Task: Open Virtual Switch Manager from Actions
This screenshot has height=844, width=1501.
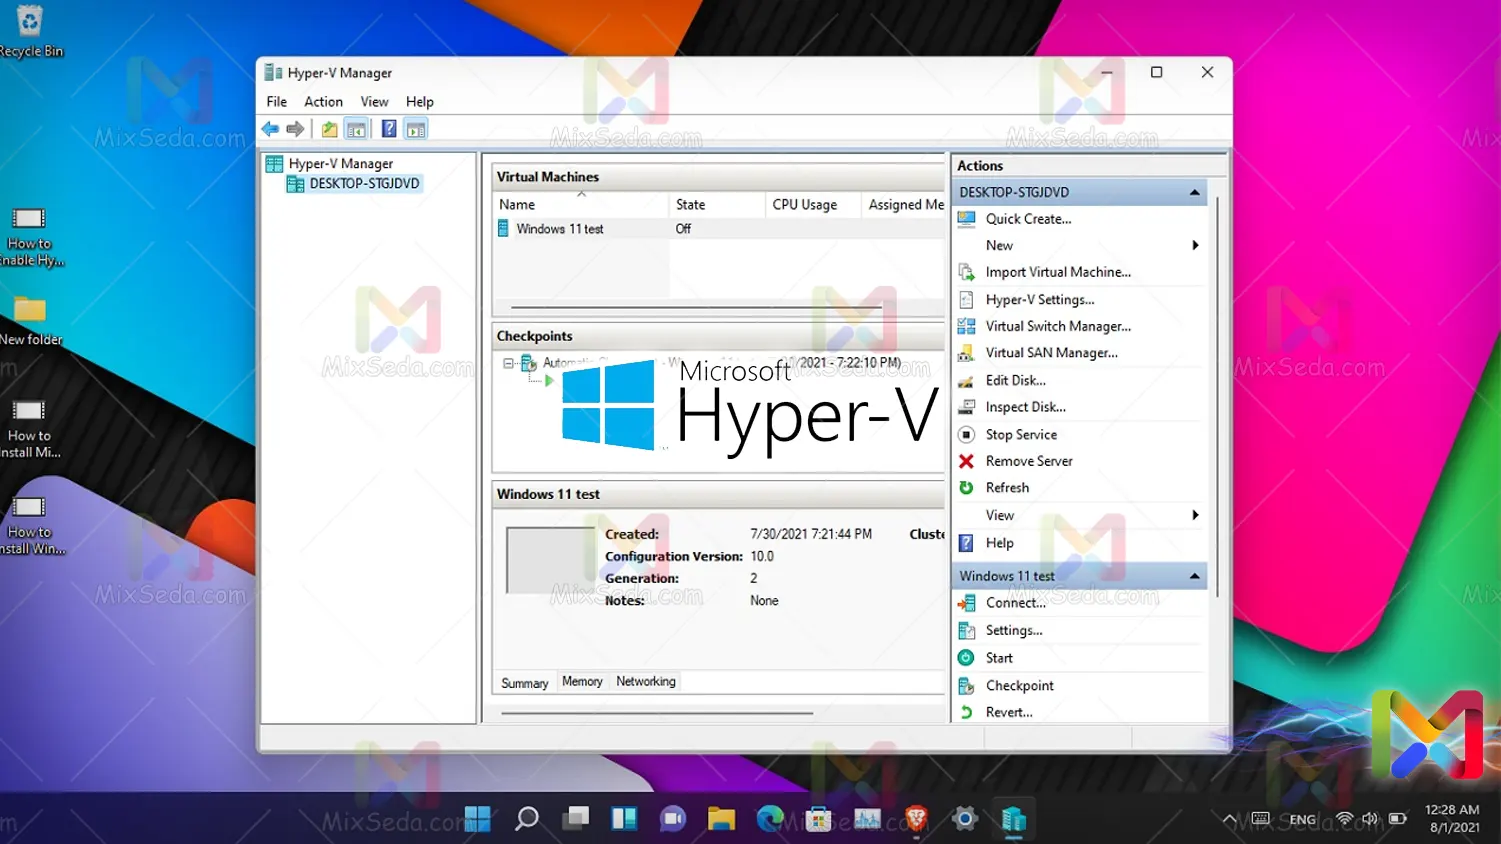Action: pyautogui.click(x=1057, y=326)
